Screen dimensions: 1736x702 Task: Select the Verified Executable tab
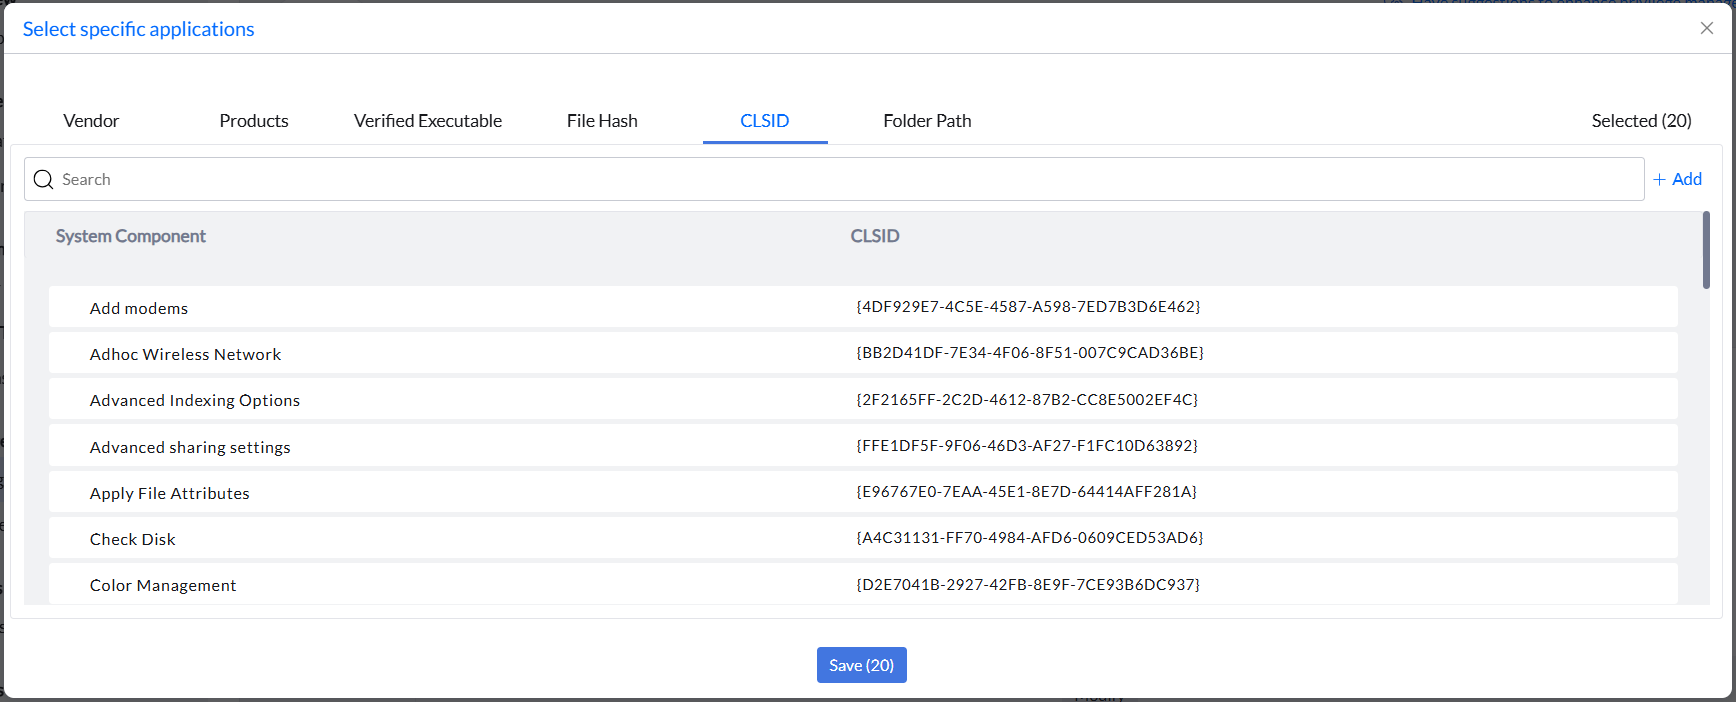tap(428, 121)
